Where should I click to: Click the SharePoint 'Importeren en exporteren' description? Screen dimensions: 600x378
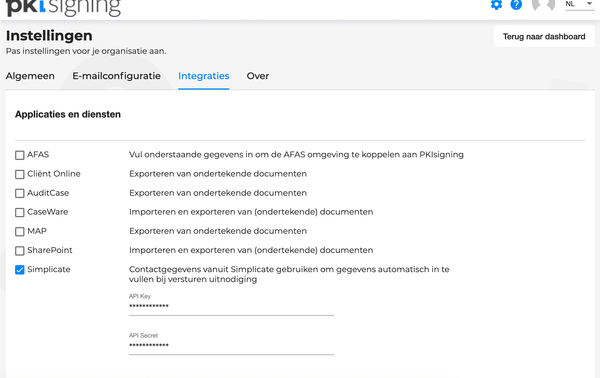[251, 250]
